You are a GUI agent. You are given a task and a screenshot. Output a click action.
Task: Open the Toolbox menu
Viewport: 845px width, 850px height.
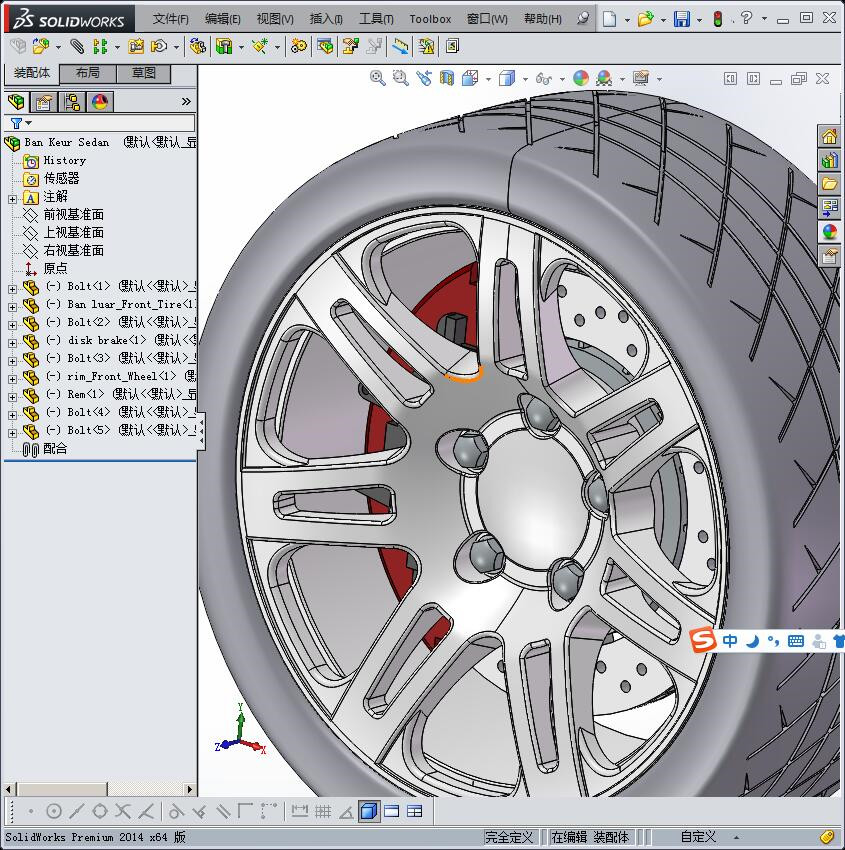point(430,19)
